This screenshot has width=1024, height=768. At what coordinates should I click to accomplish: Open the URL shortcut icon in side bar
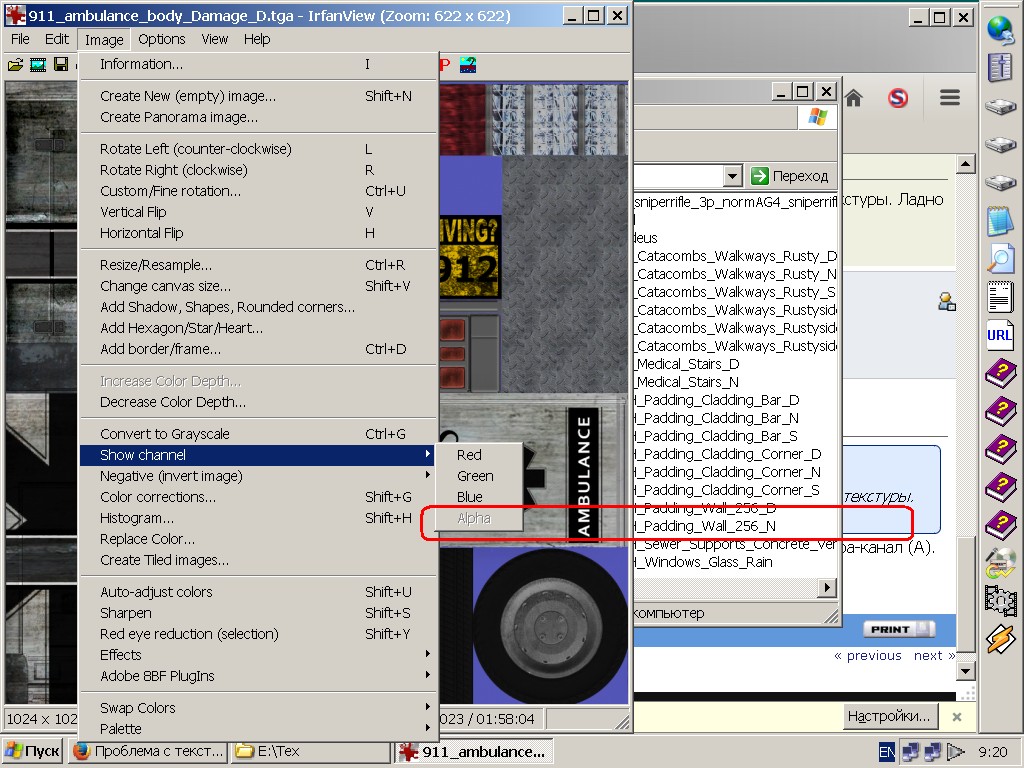pos(1000,334)
